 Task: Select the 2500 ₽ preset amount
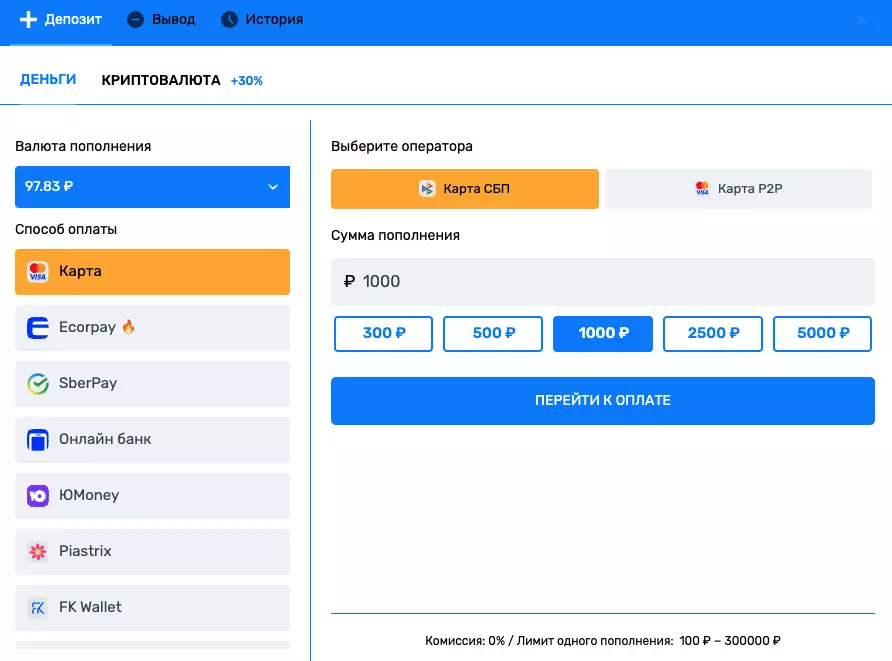712,334
